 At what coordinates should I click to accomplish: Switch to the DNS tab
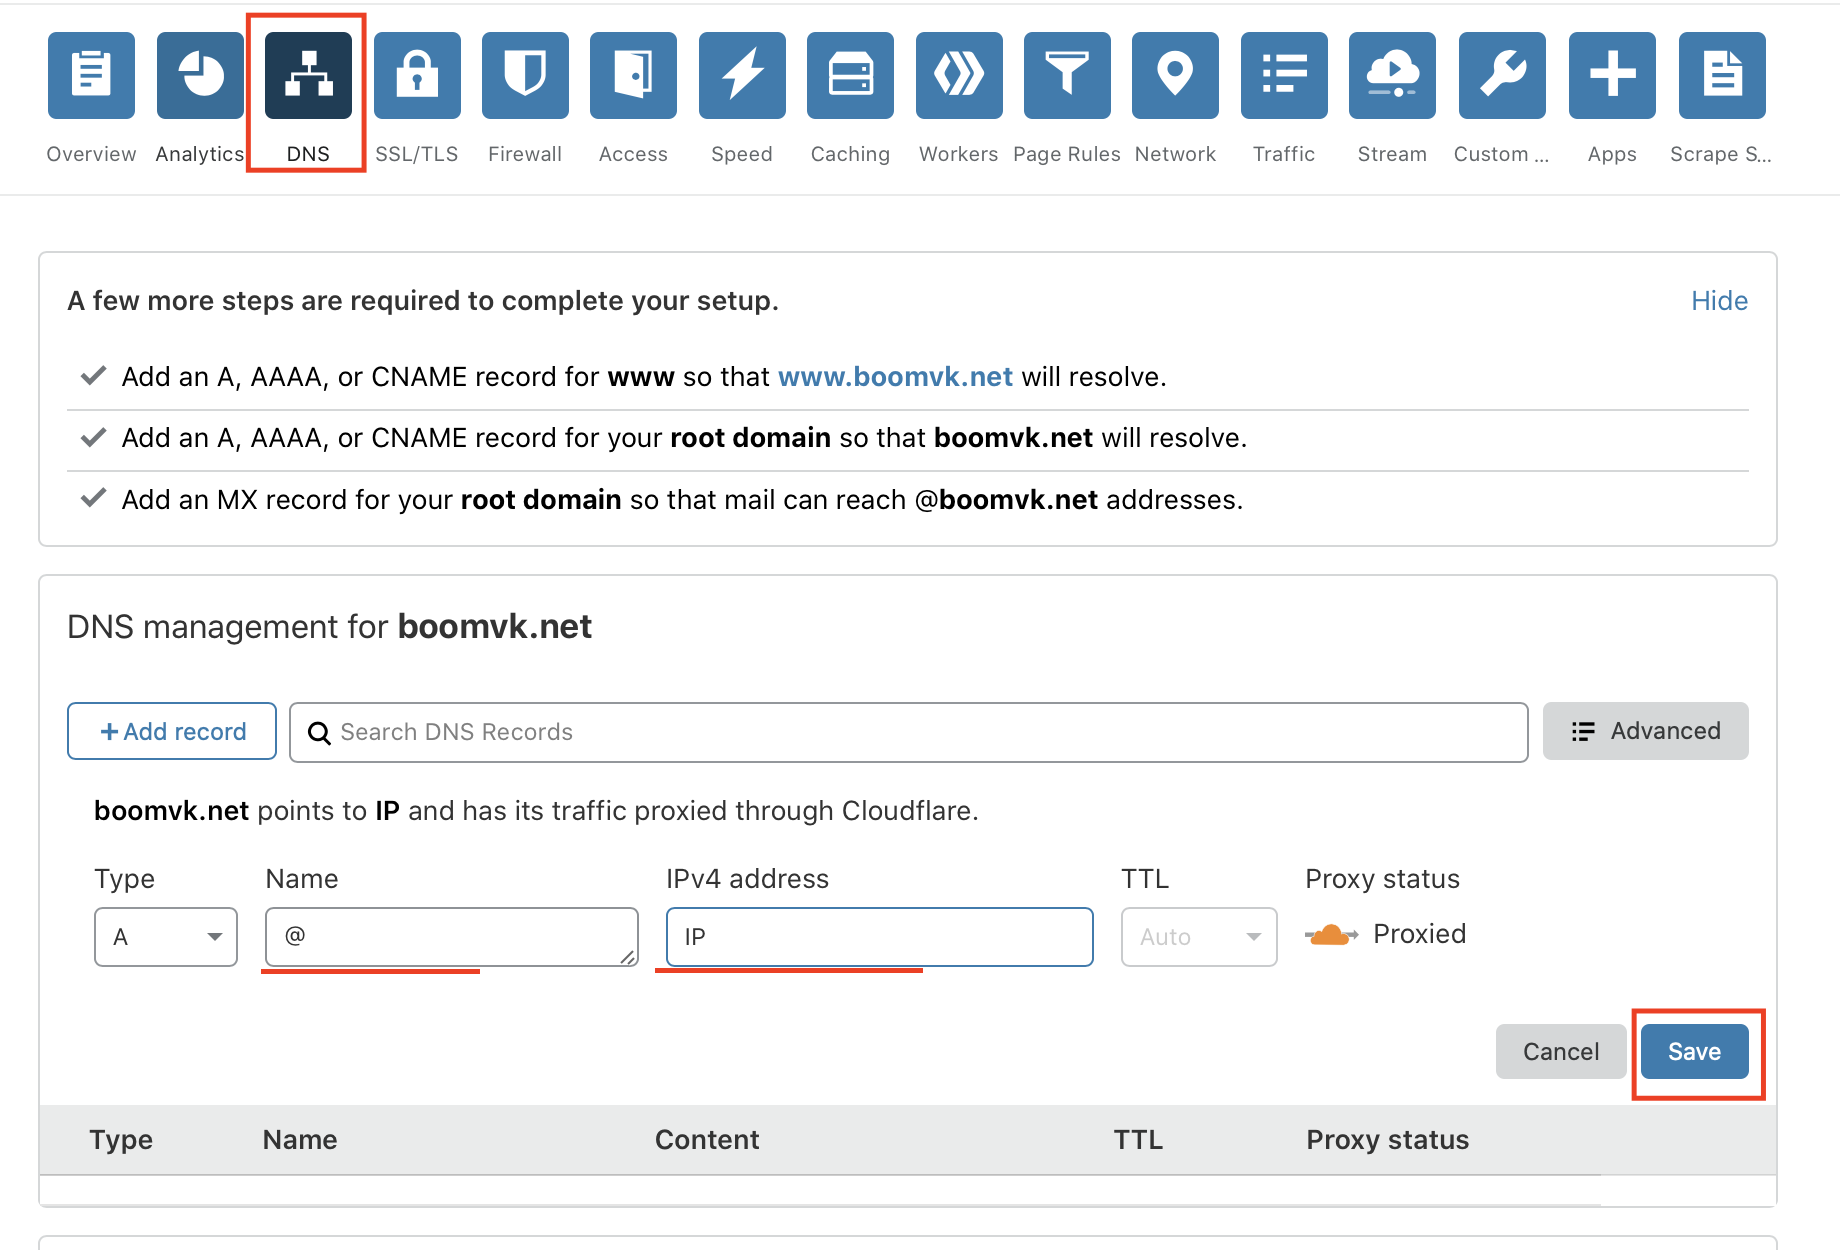(x=308, y=75)
